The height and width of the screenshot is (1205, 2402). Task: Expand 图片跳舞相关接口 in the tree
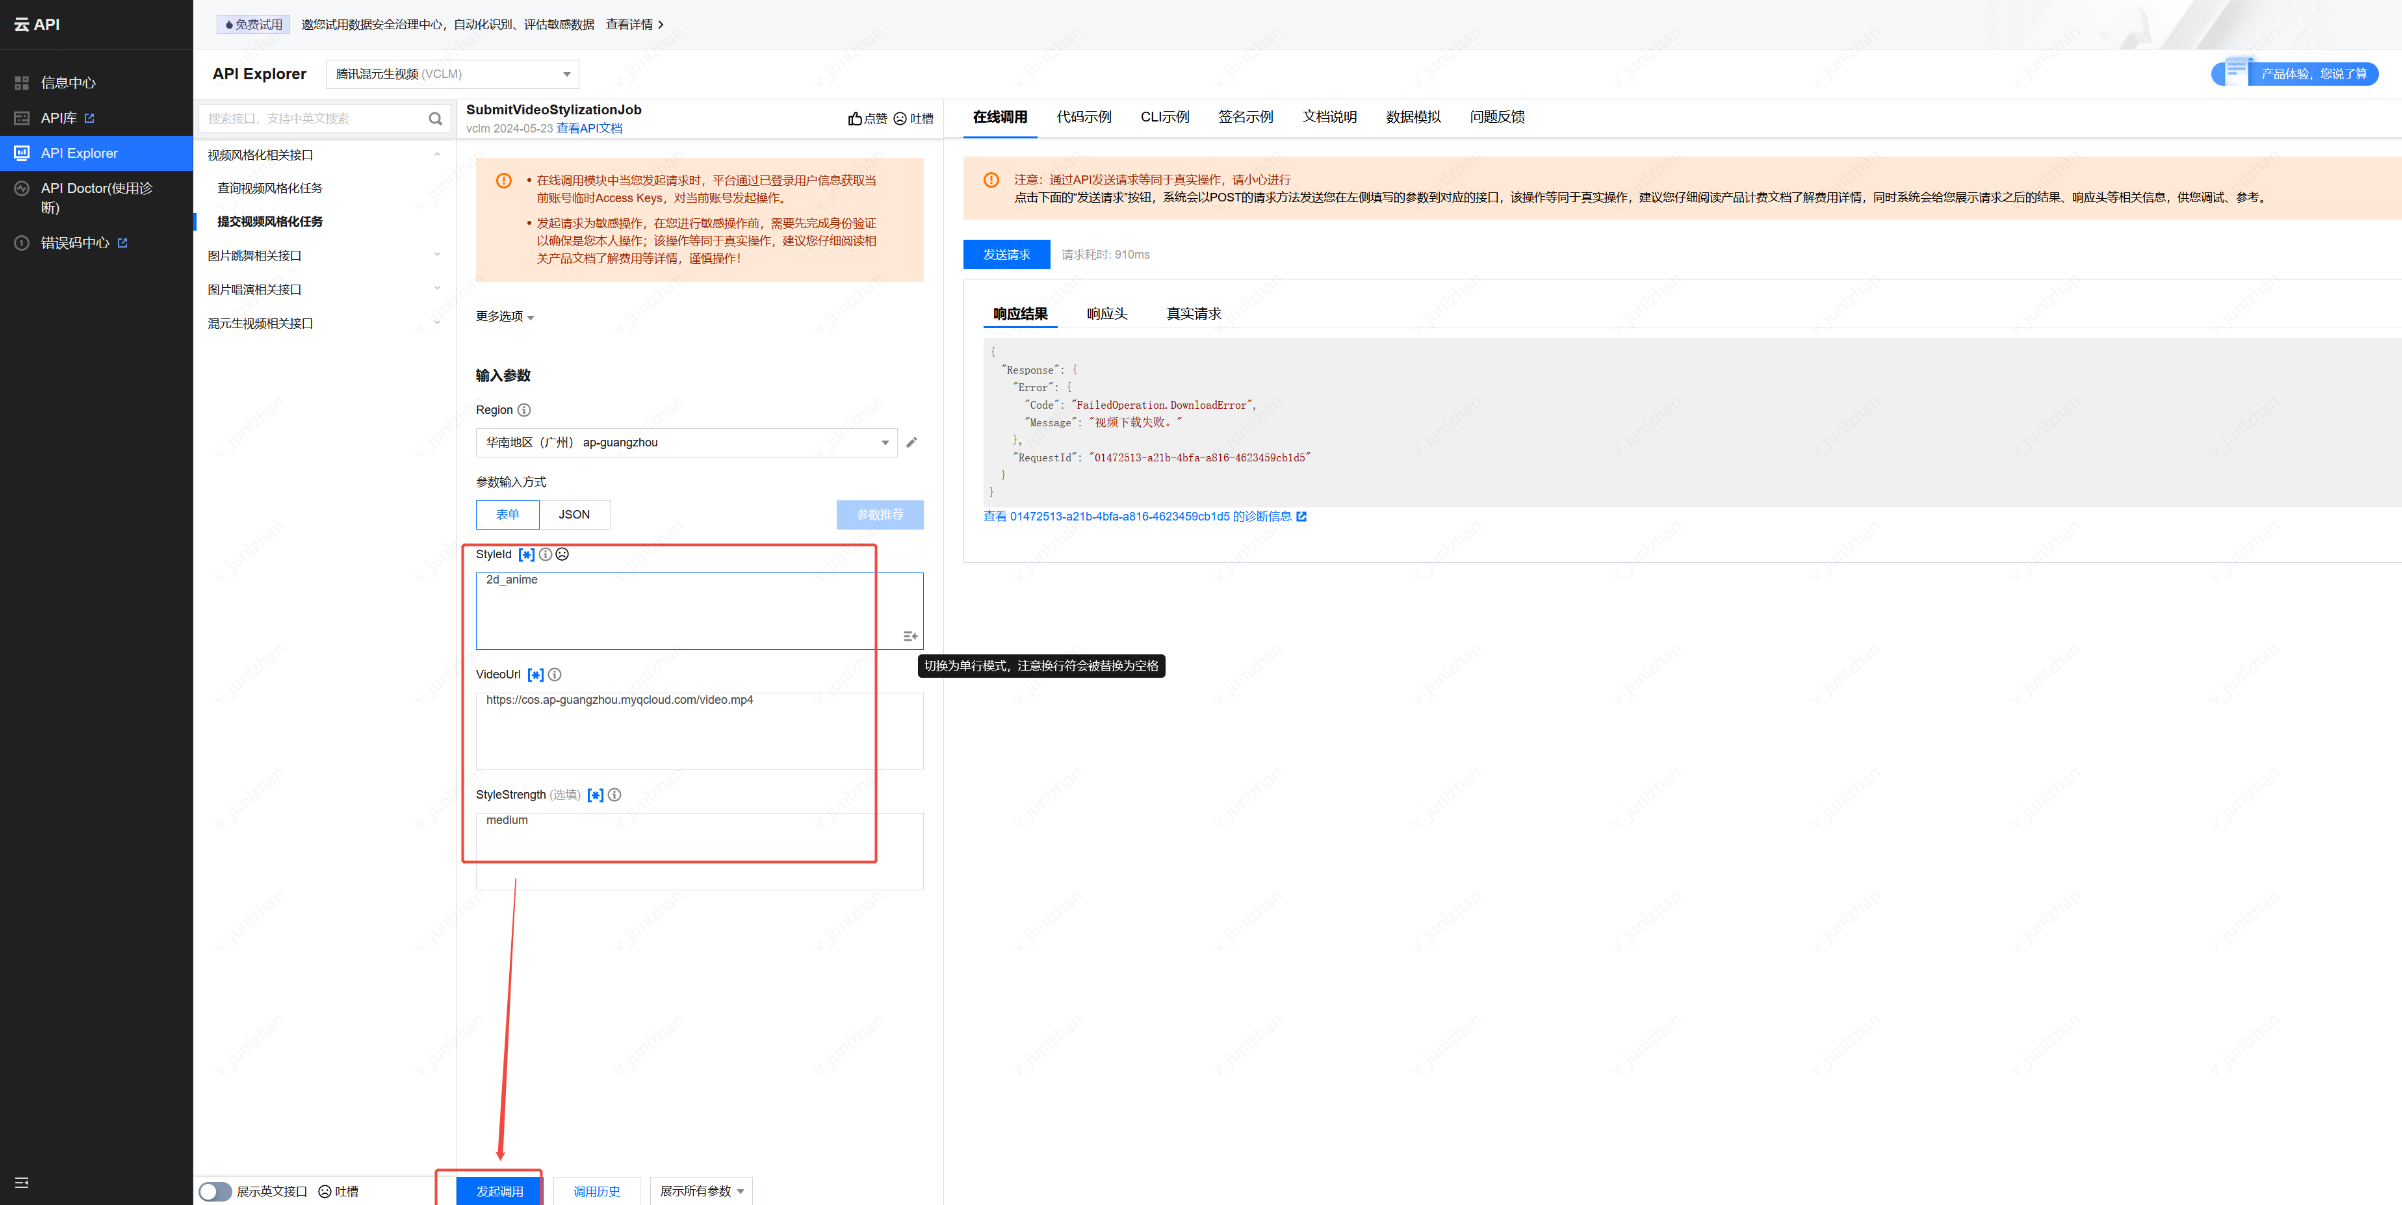255,256
